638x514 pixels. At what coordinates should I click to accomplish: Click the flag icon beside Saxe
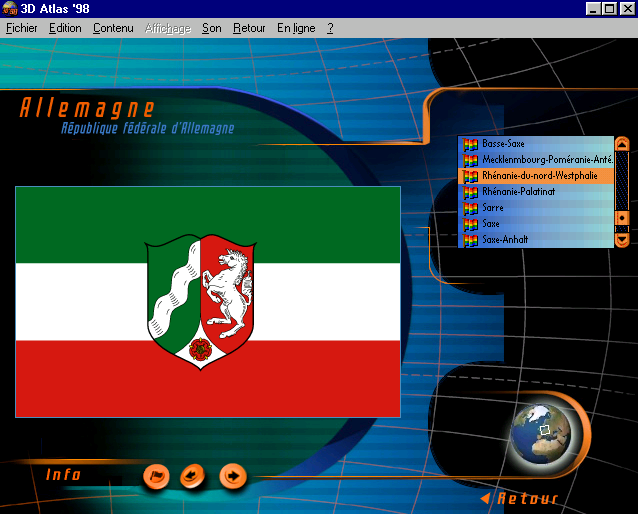(x=470, y=224)
